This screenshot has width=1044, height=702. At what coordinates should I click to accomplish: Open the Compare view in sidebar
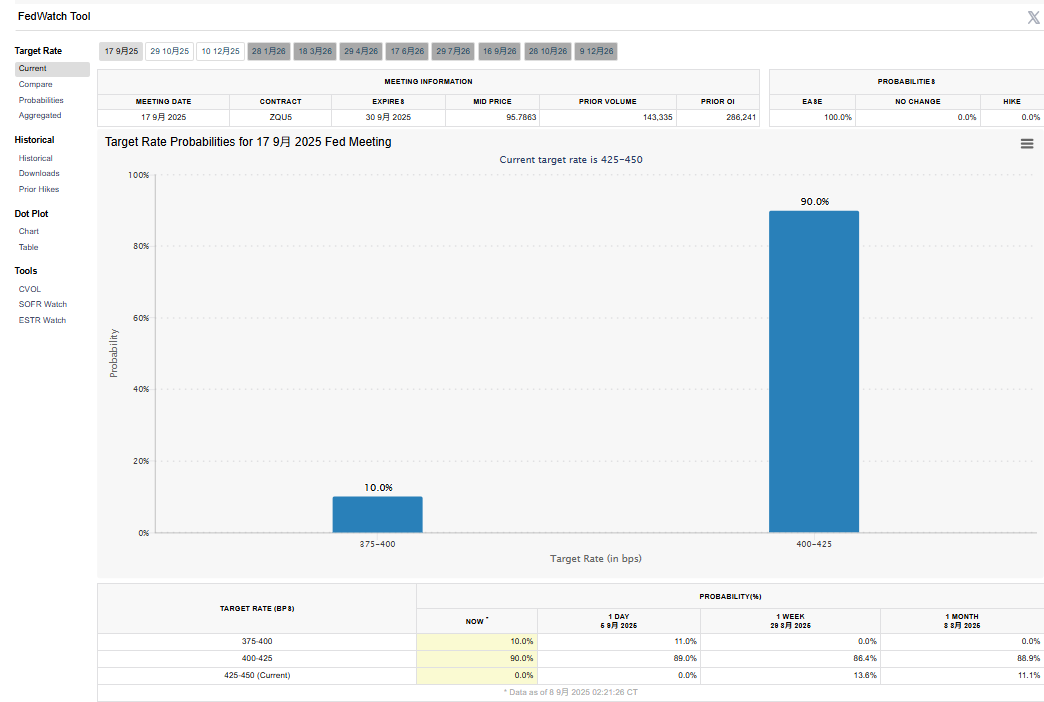pos(35,85)
